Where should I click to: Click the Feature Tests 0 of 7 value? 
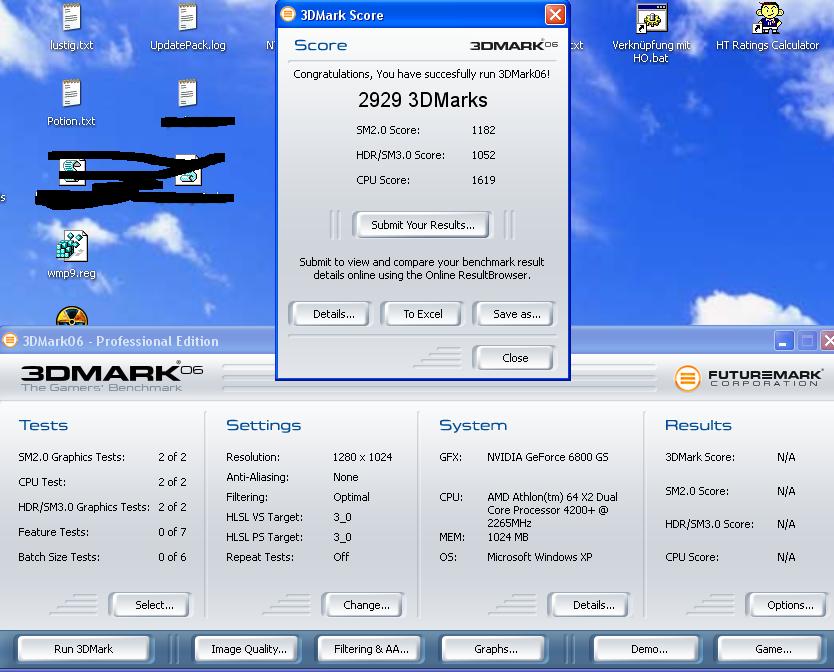pyautogui.click(x=172, y=532)
